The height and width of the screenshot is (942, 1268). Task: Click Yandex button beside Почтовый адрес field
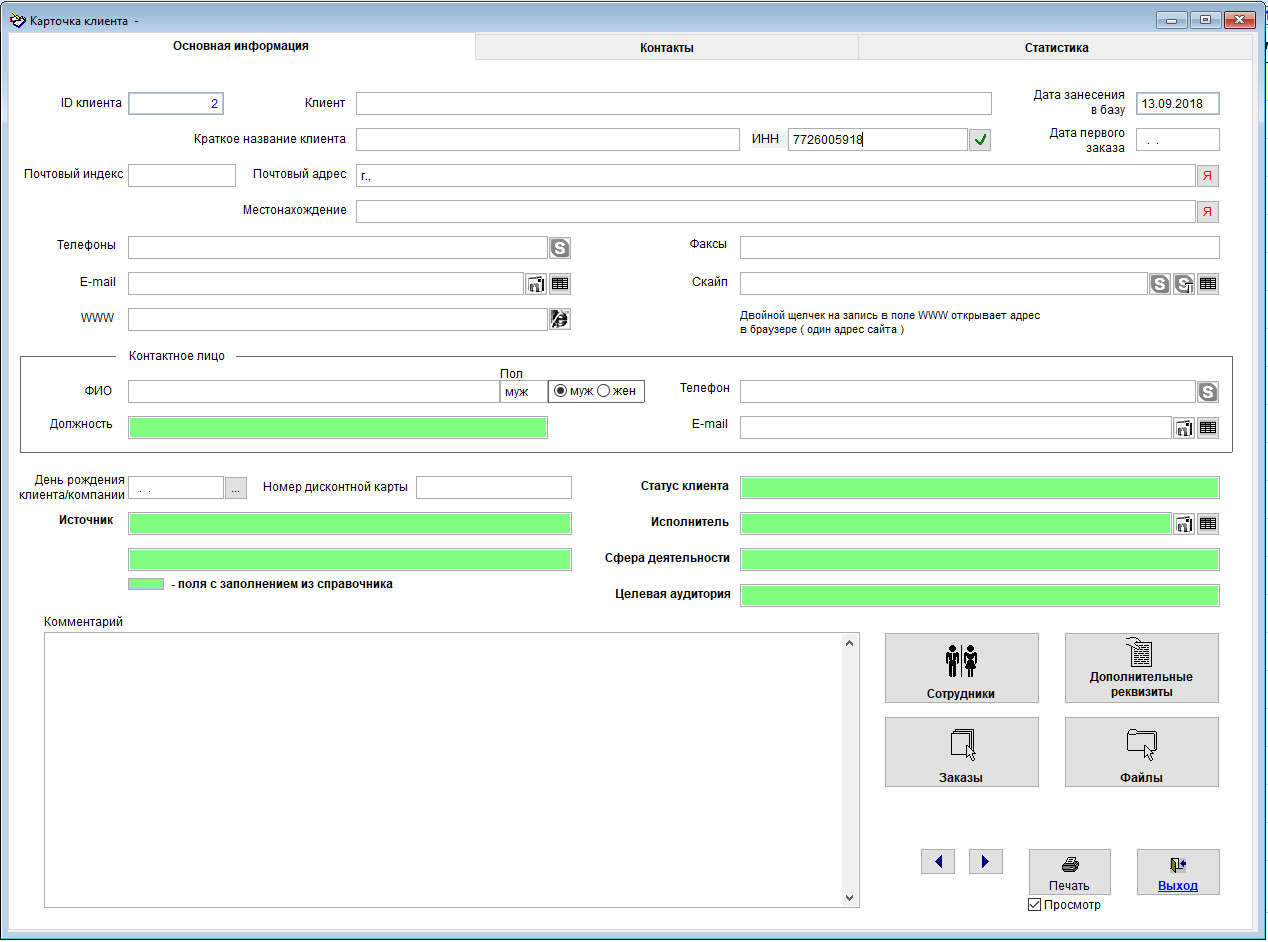click(1208, 176)
